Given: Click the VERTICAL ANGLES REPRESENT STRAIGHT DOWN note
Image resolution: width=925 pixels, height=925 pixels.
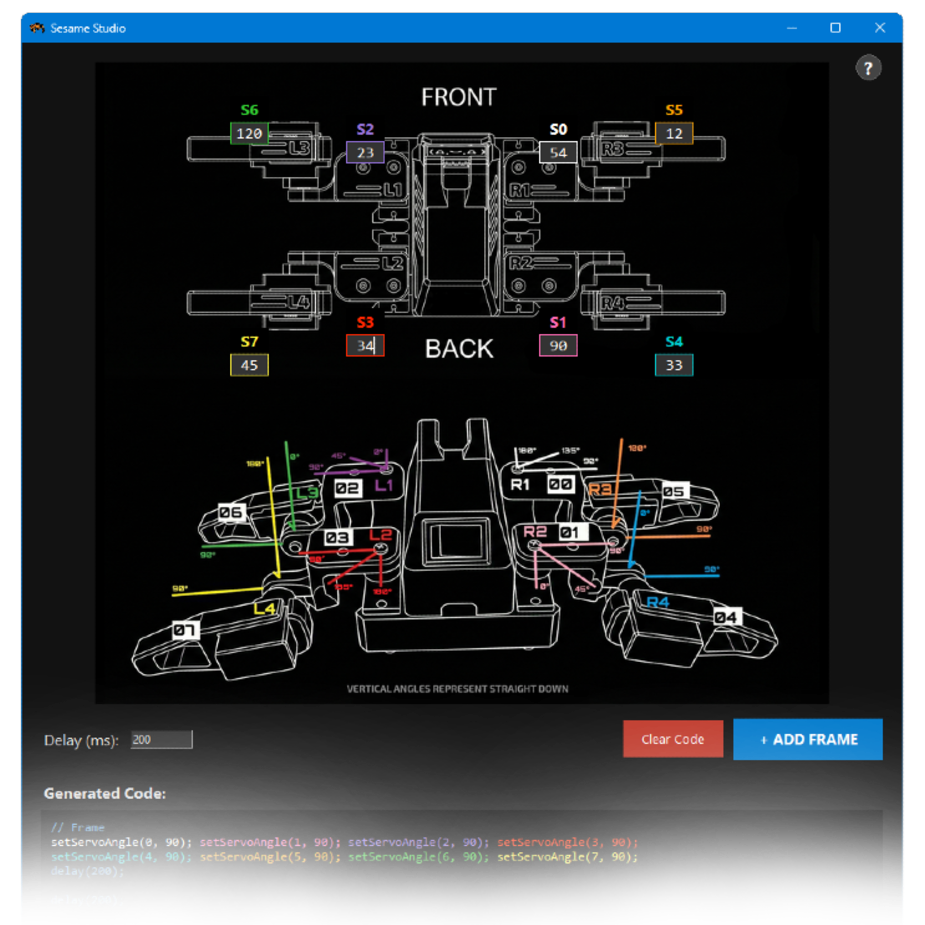Looking at the screenshot, I should [x=457, y=688].
